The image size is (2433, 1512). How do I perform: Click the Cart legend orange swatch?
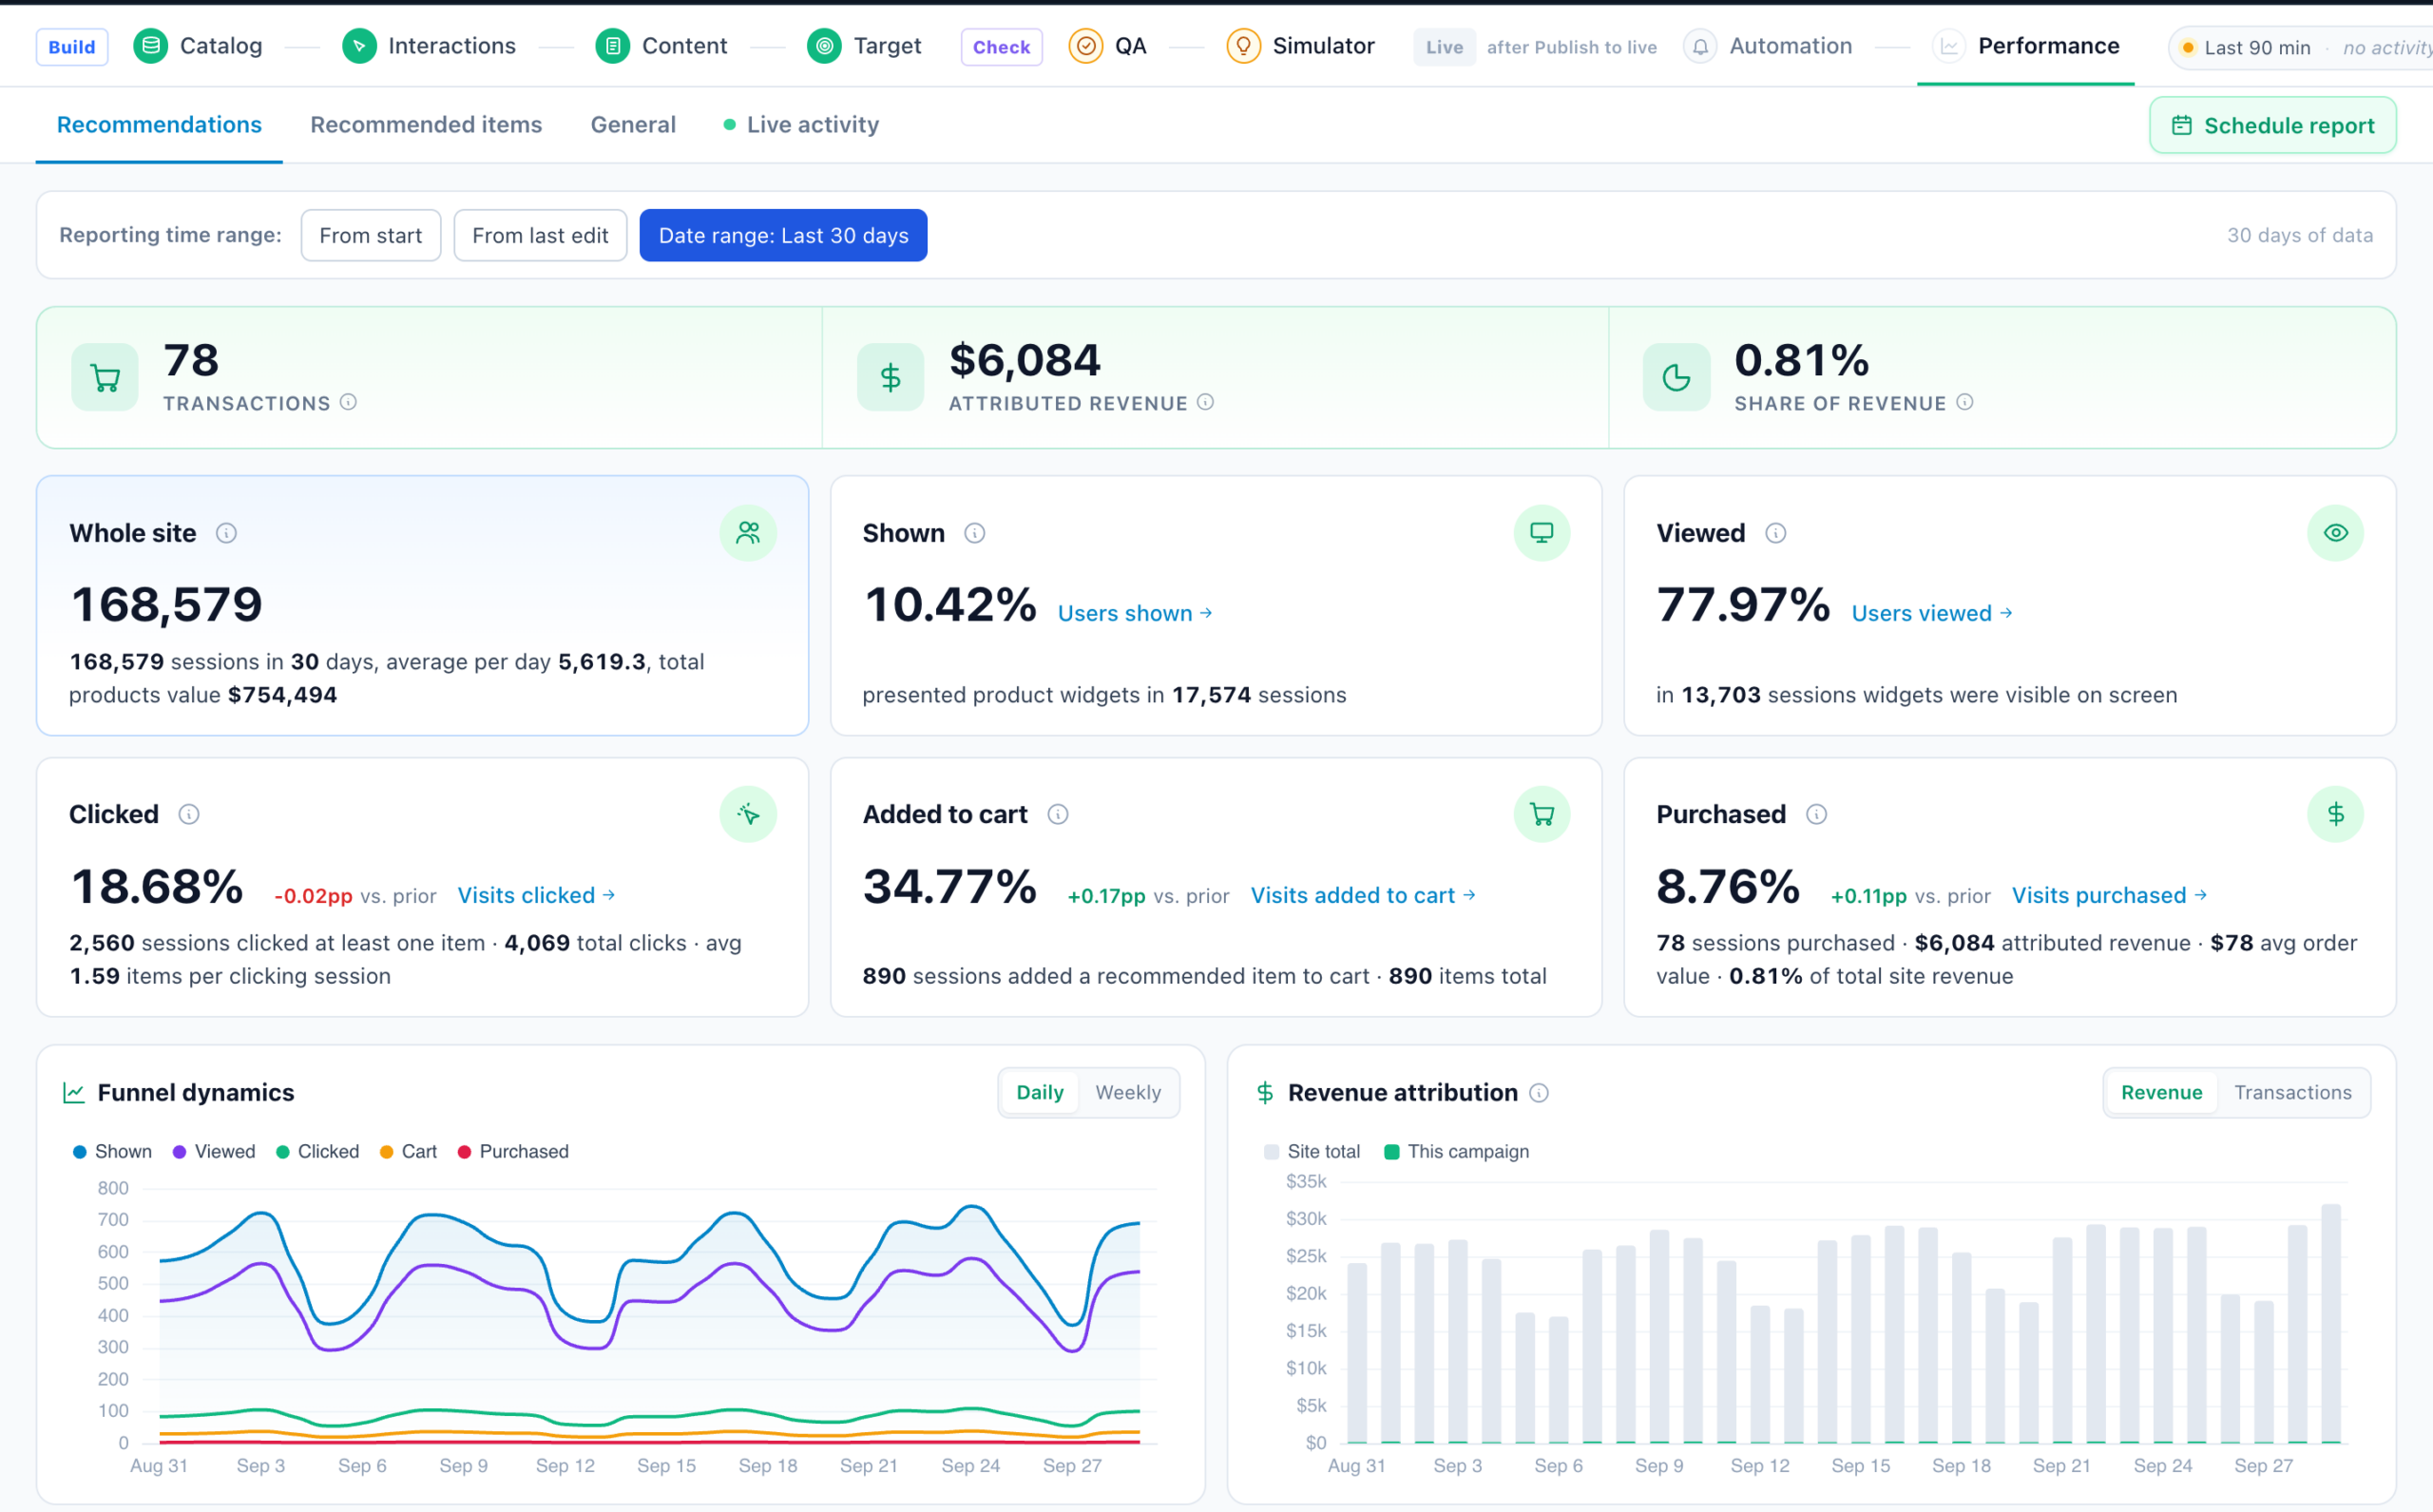click(387, 1152)
